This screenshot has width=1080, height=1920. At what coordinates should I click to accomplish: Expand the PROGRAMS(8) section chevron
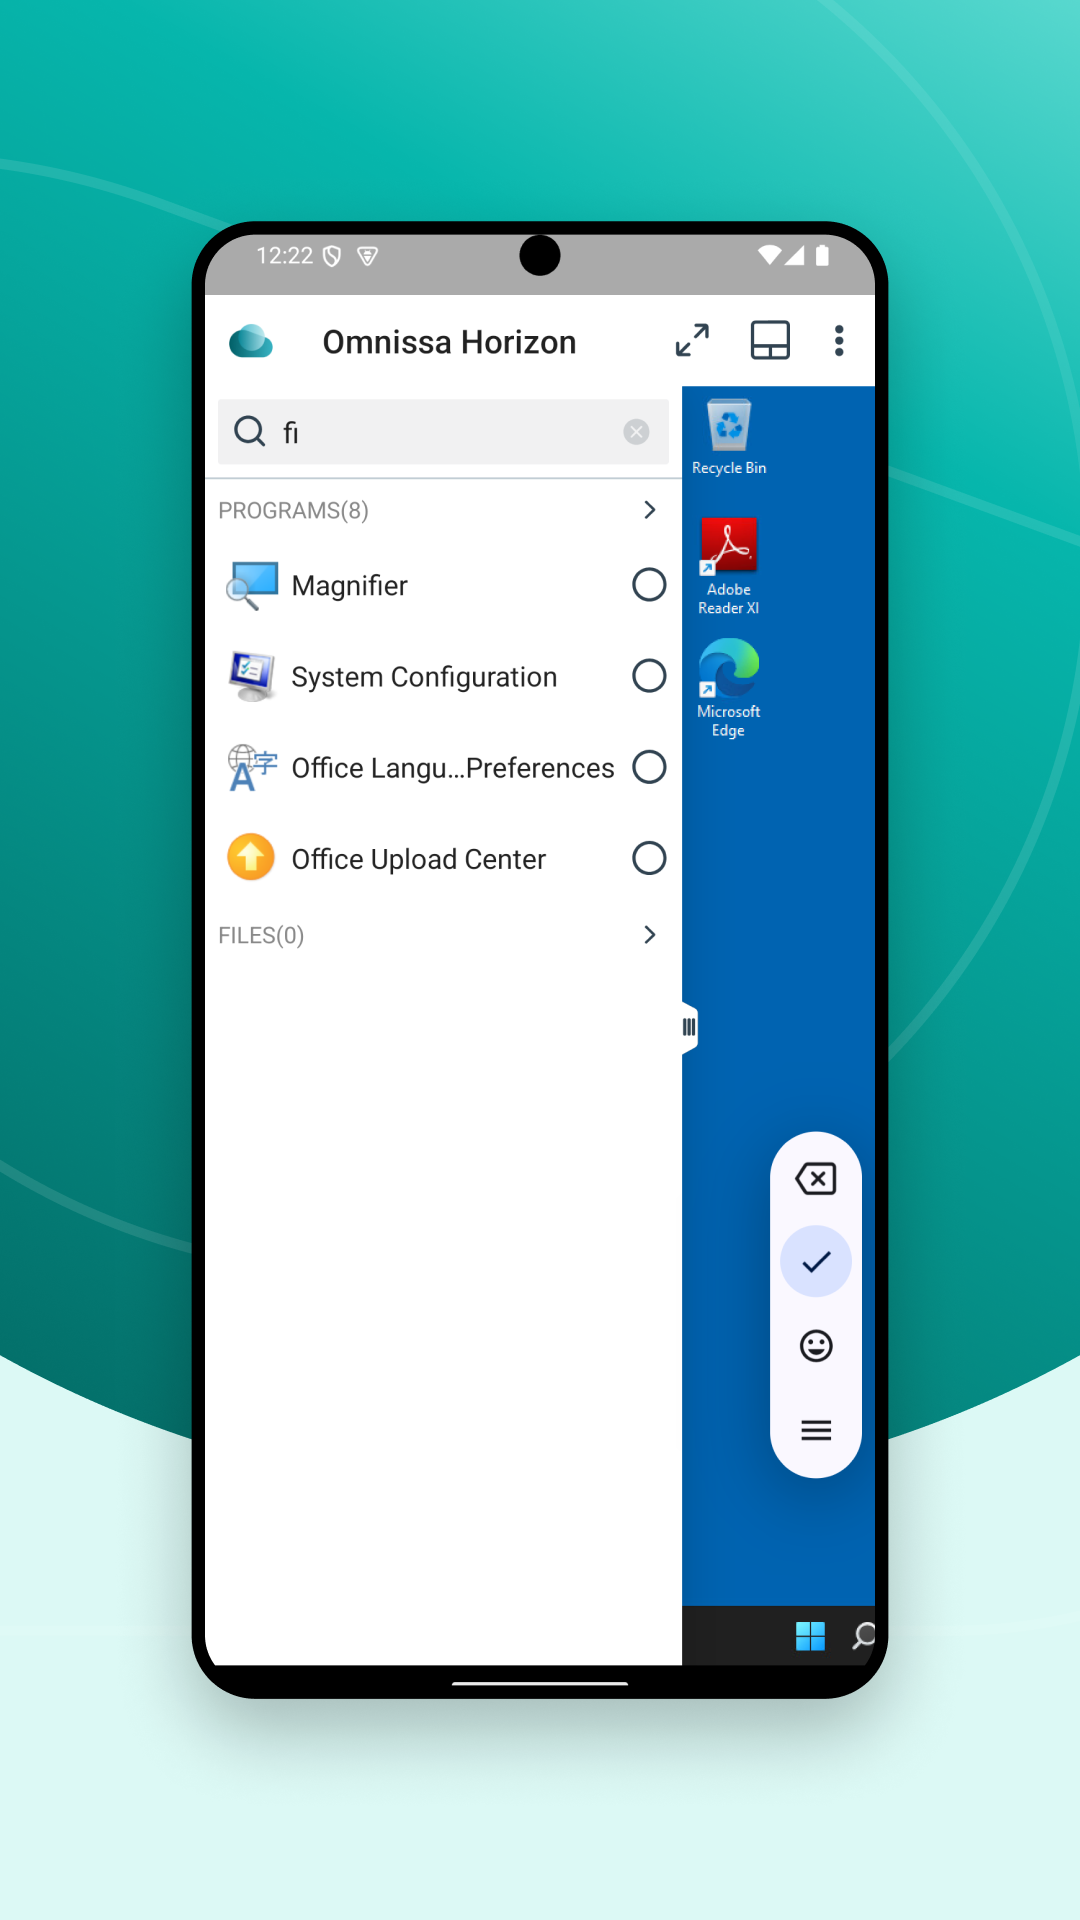click(x=650, y=510)
